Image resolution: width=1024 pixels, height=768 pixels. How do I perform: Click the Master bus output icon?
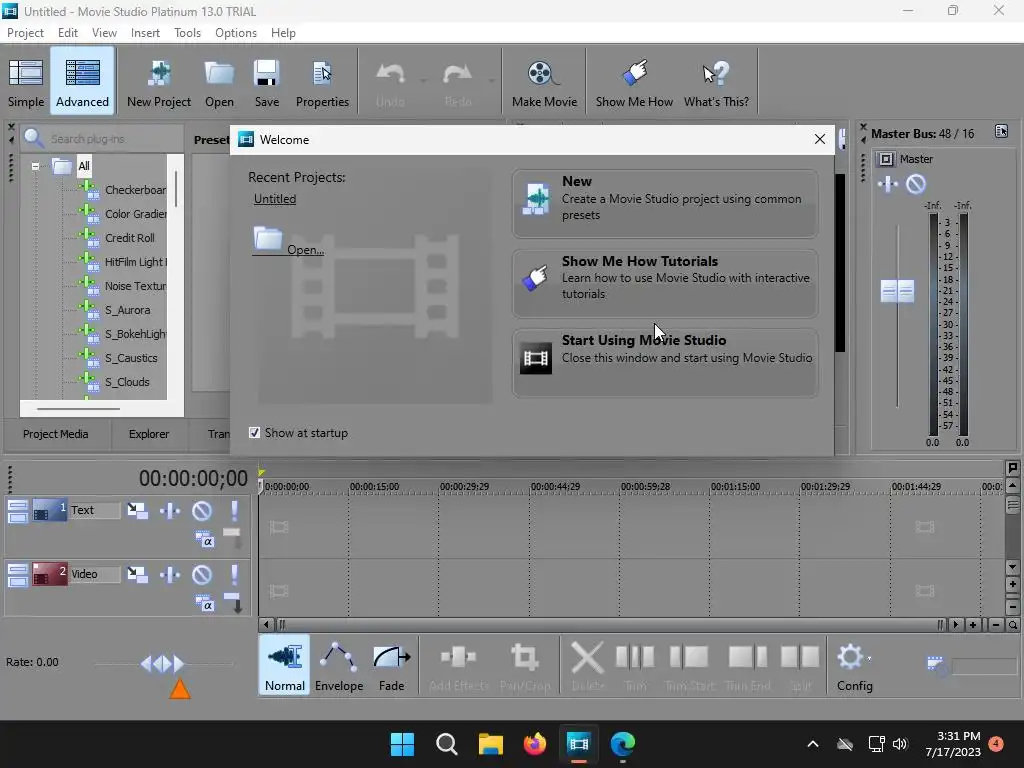point(886,159)
